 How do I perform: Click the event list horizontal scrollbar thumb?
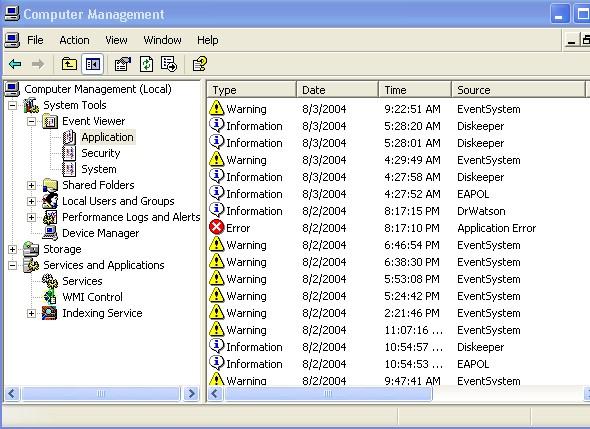(x=328, y=394)
